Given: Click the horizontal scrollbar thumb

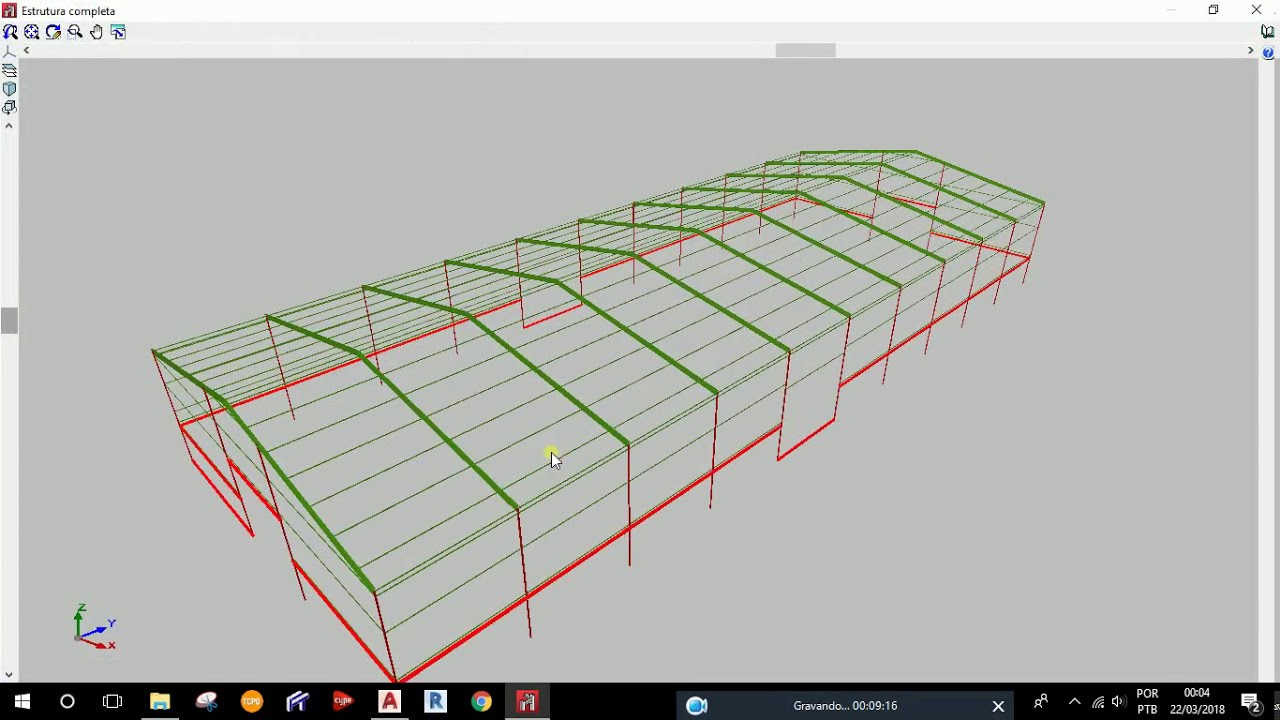Looking at the screenshot, I should click(x=806, y=50).
